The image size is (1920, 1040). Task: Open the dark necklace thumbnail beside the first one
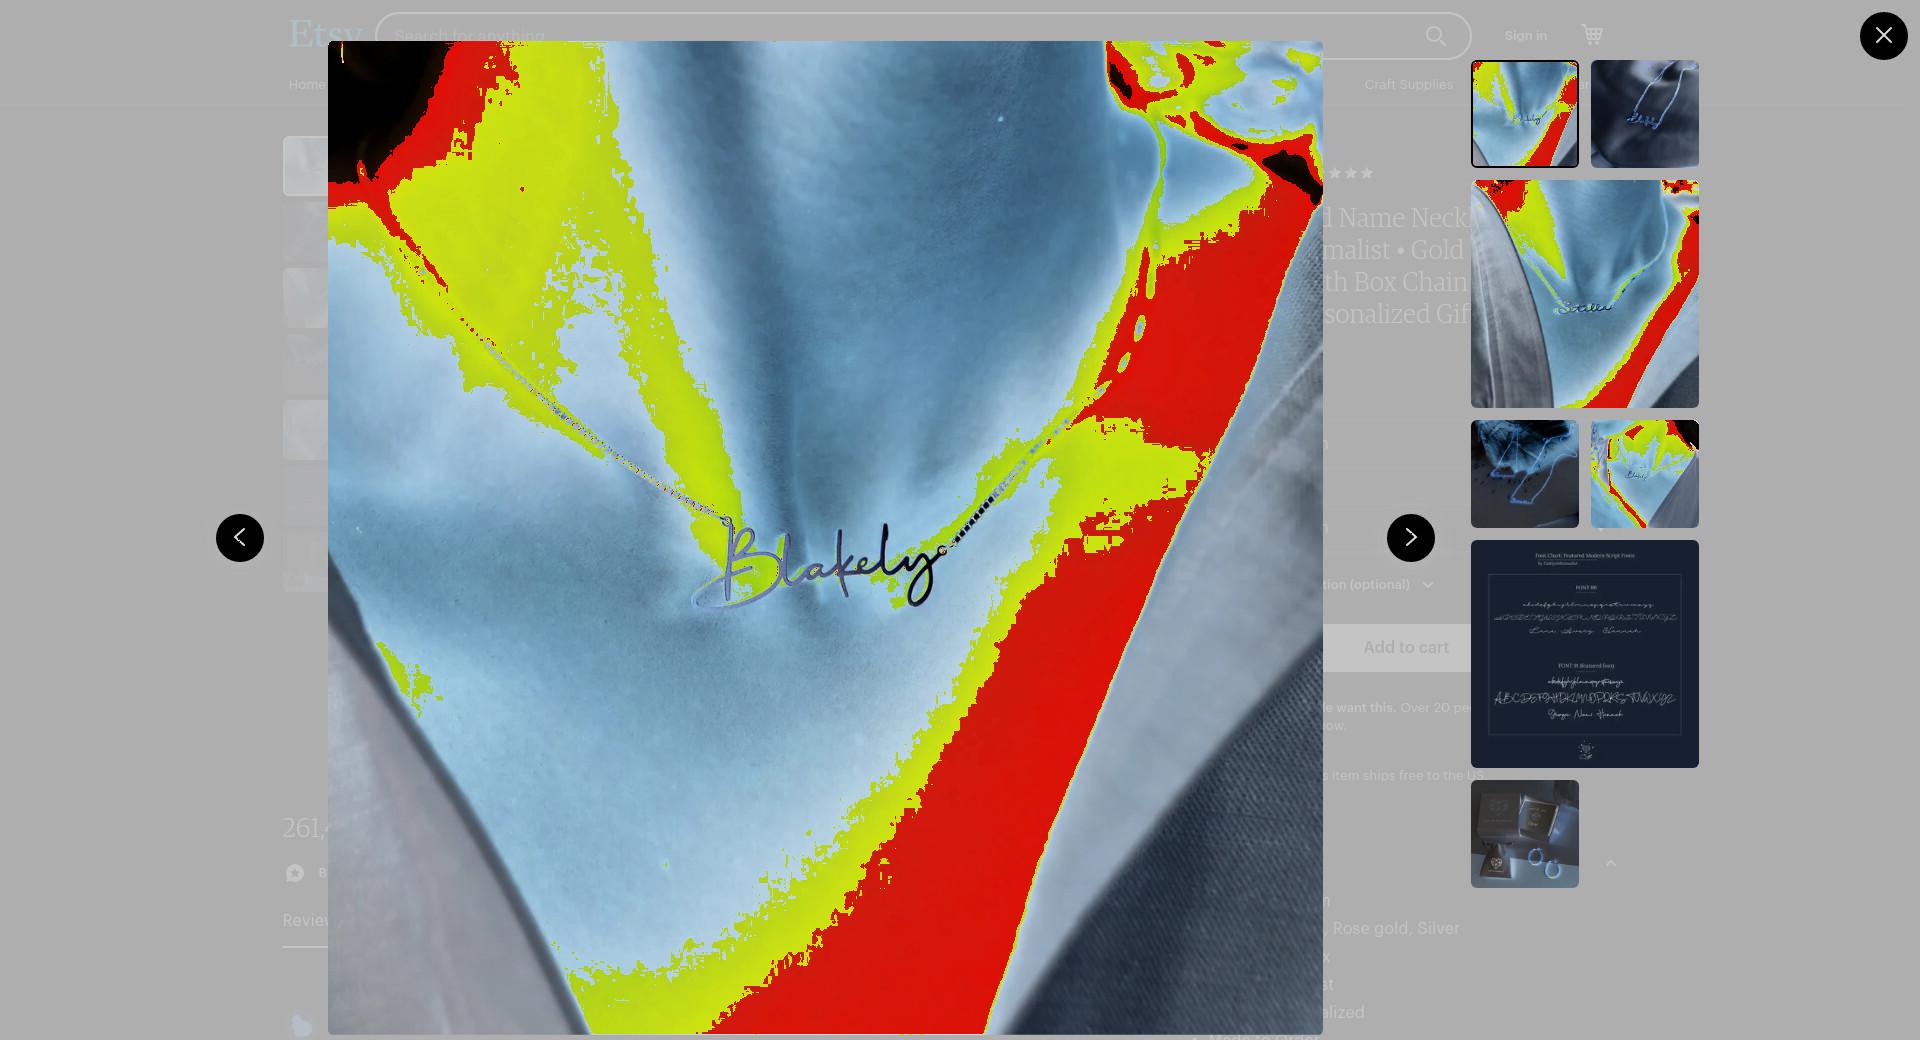1644,114
